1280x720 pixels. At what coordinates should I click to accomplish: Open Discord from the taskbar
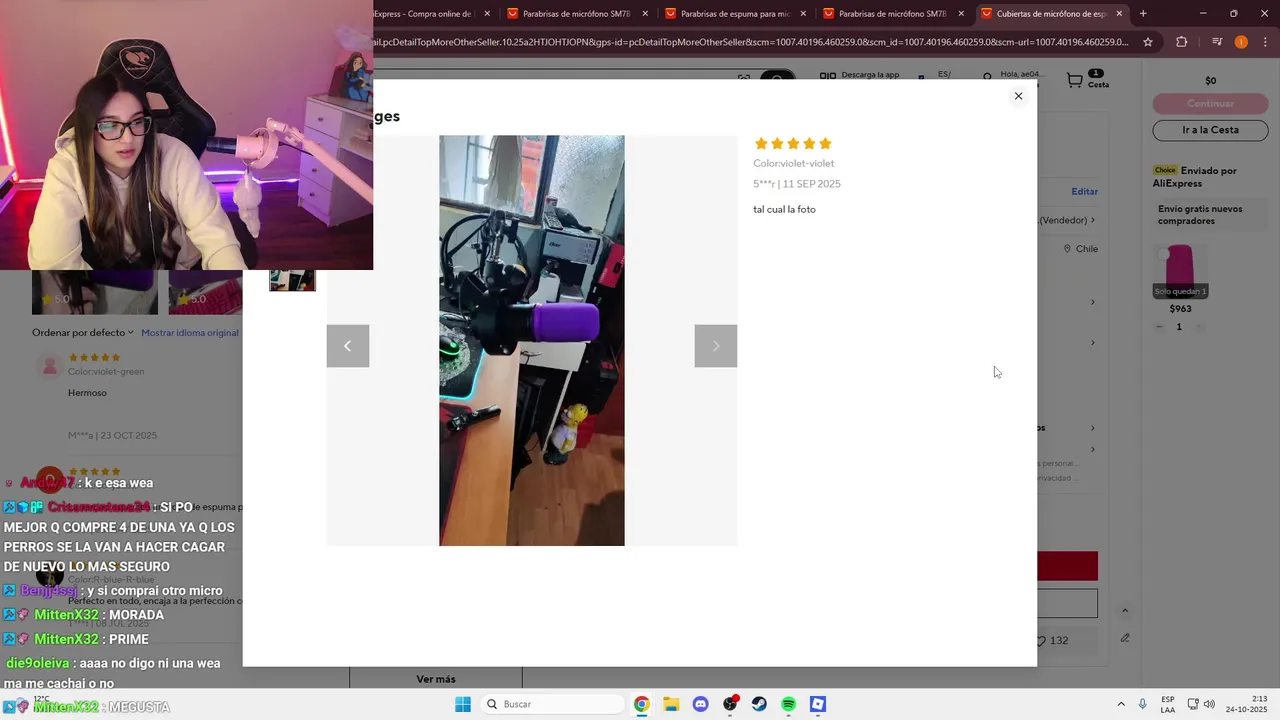700,704
